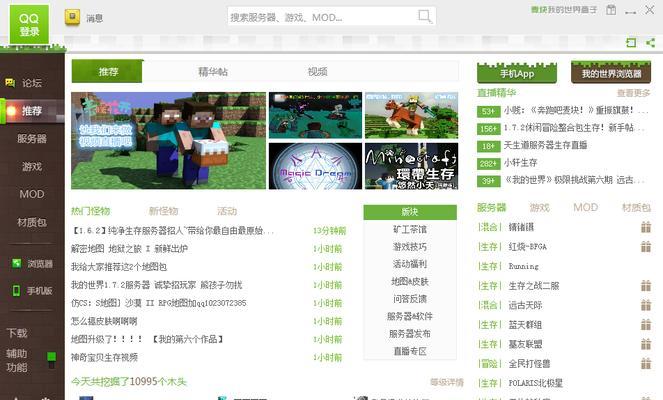Open the 活动福利 board
The width and height of the screenshot is (663, 400).
410,264
